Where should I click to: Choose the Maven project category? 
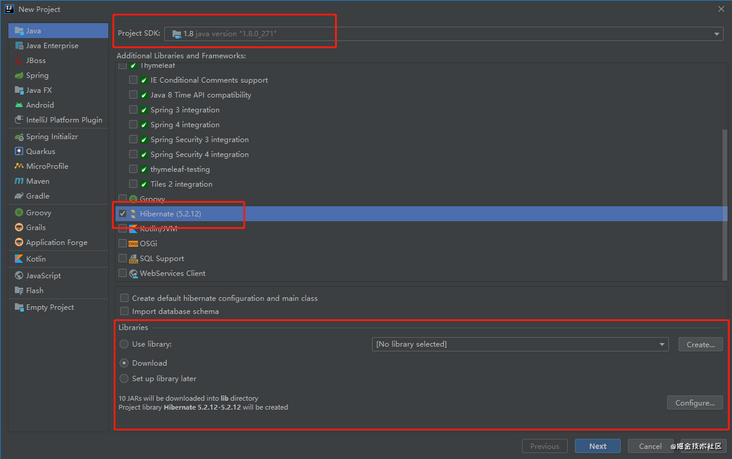58,181
